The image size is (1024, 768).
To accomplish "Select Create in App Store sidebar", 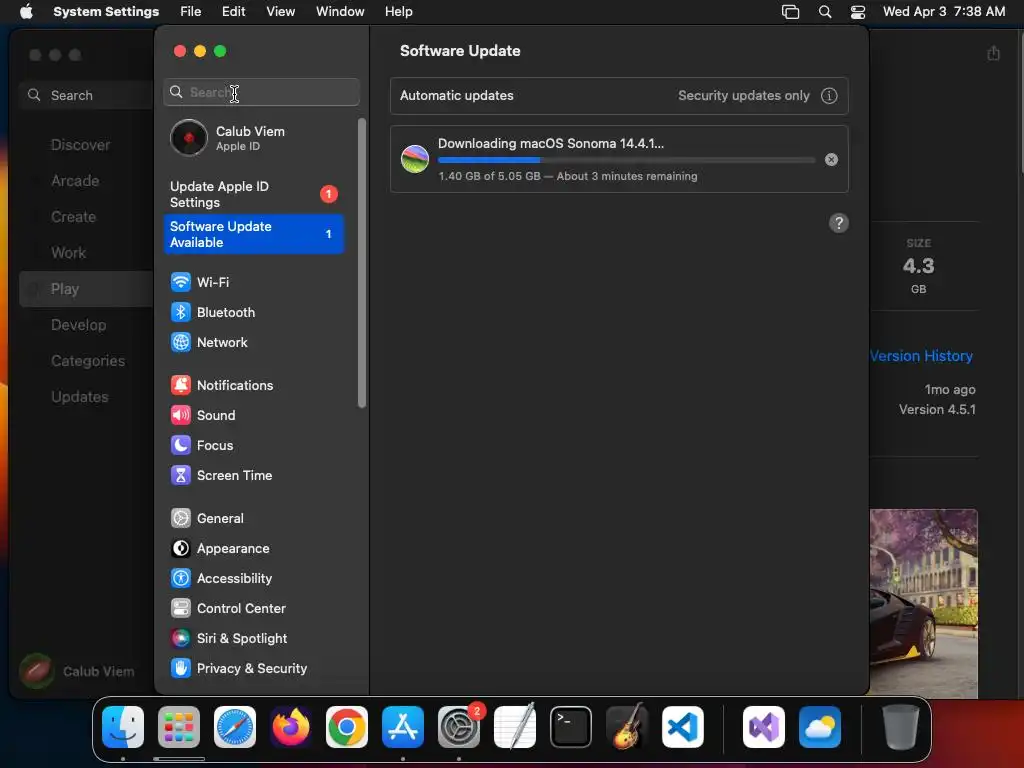I will pos(74,217).
